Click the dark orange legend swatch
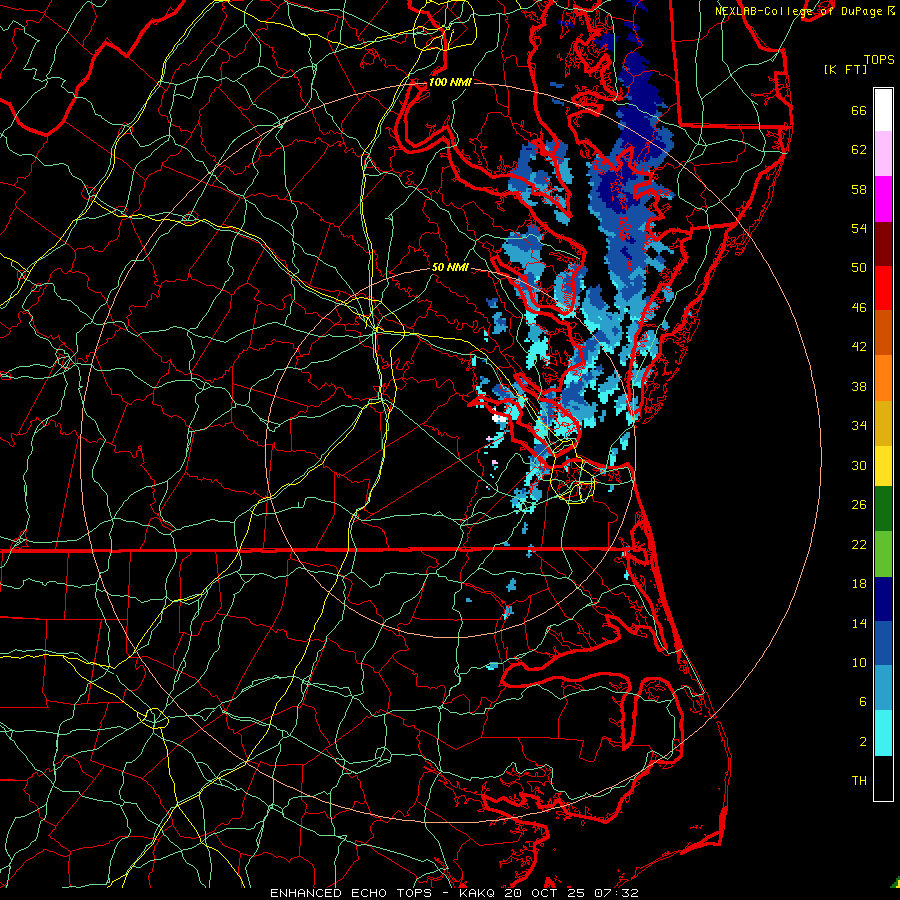Image resolution: width=900 pixels, height=900 pixels. [883, 333]
